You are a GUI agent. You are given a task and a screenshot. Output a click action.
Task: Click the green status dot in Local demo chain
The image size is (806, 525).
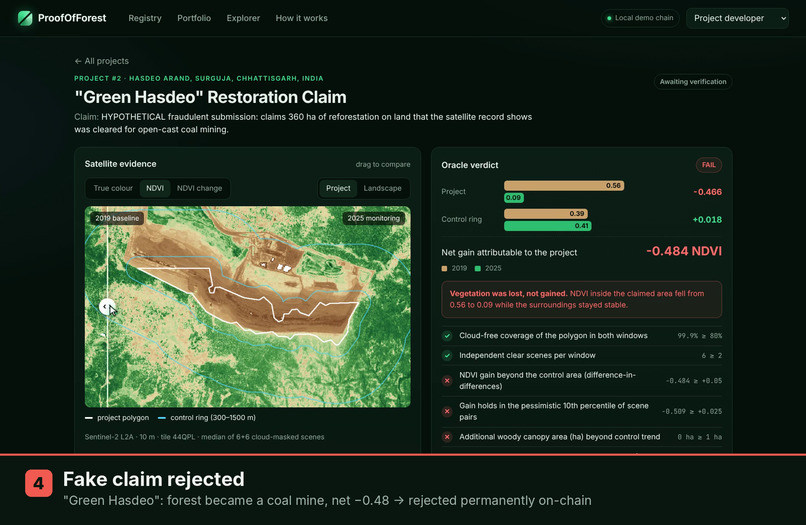(x=609, y=18)
